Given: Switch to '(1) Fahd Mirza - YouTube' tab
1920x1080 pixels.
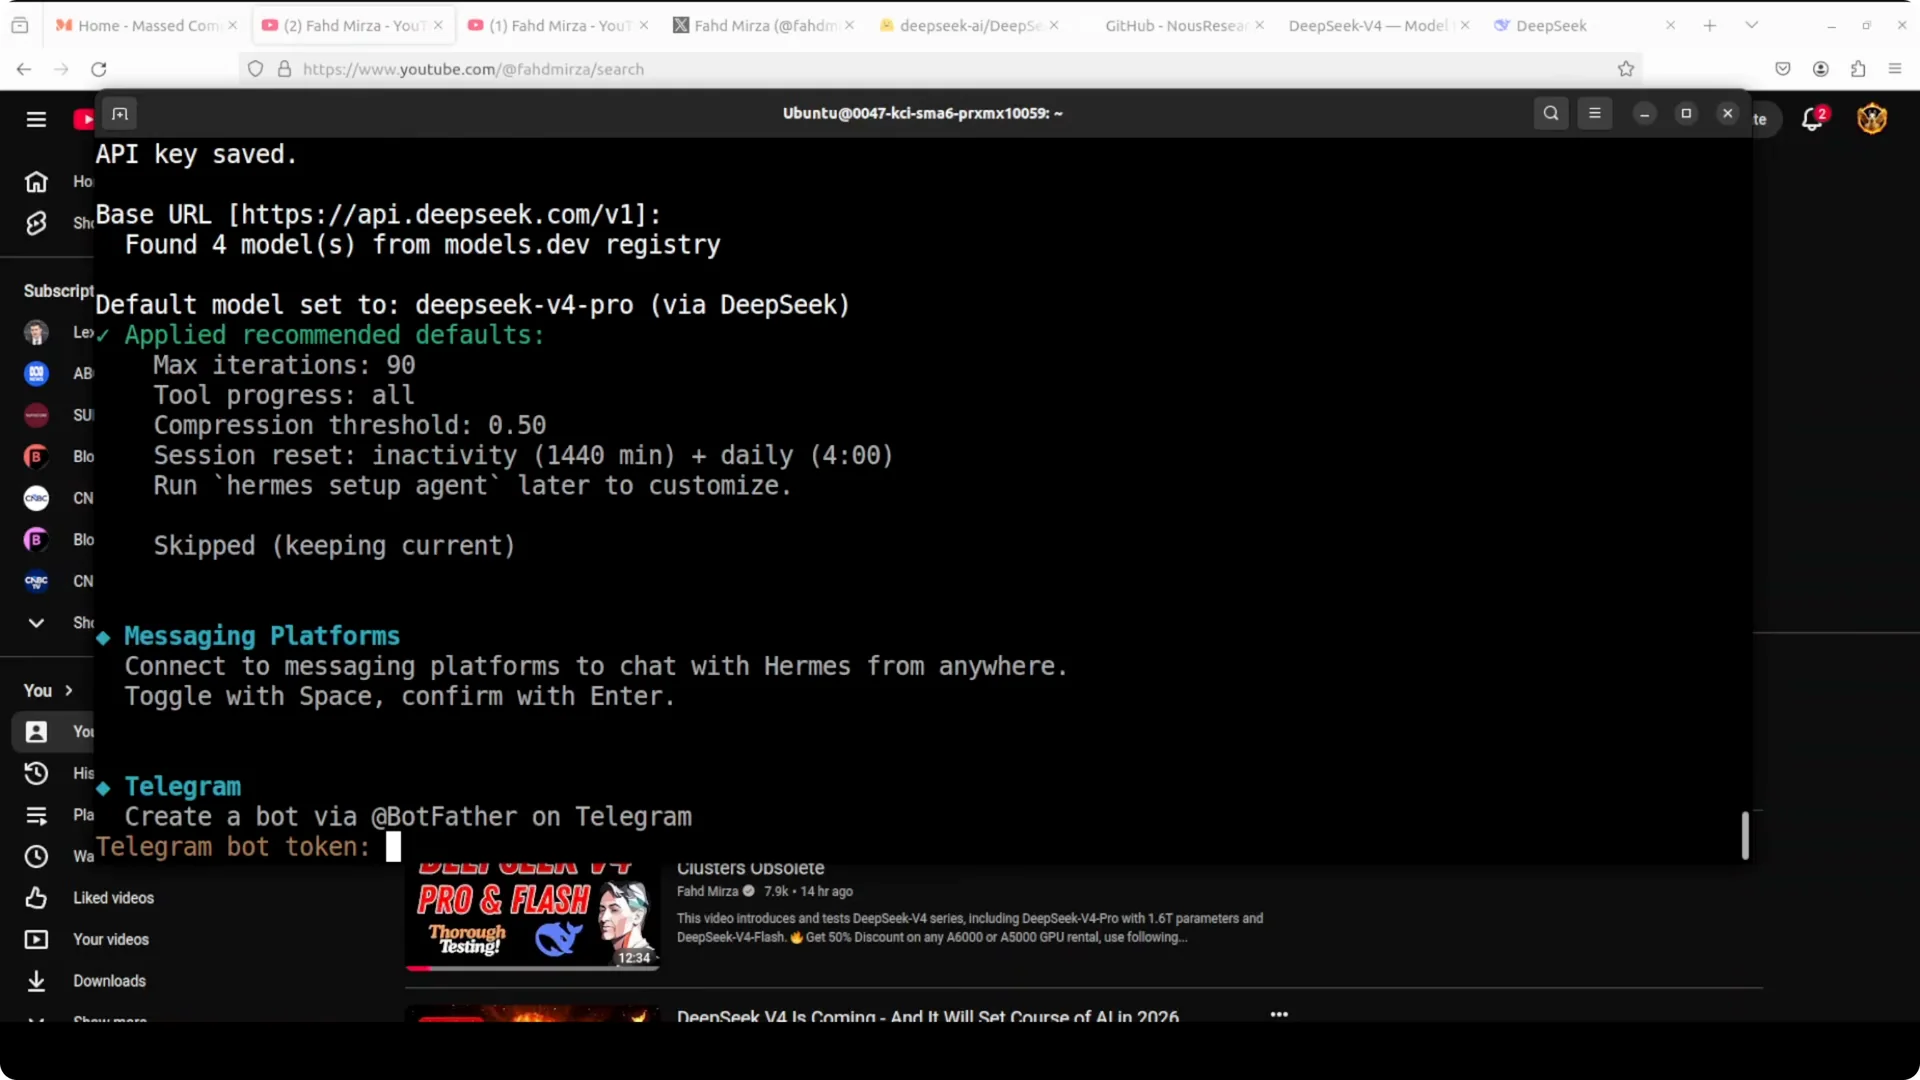Looking at the screenshot, I should [x=560, y=25].
